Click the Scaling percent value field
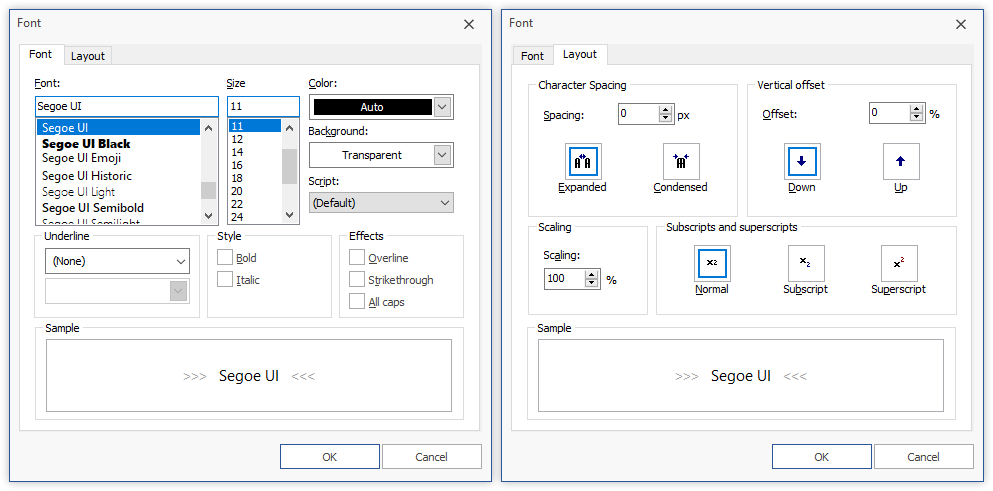Image resolution: width=993 pixels, height=491 pixels. [564, 279]
